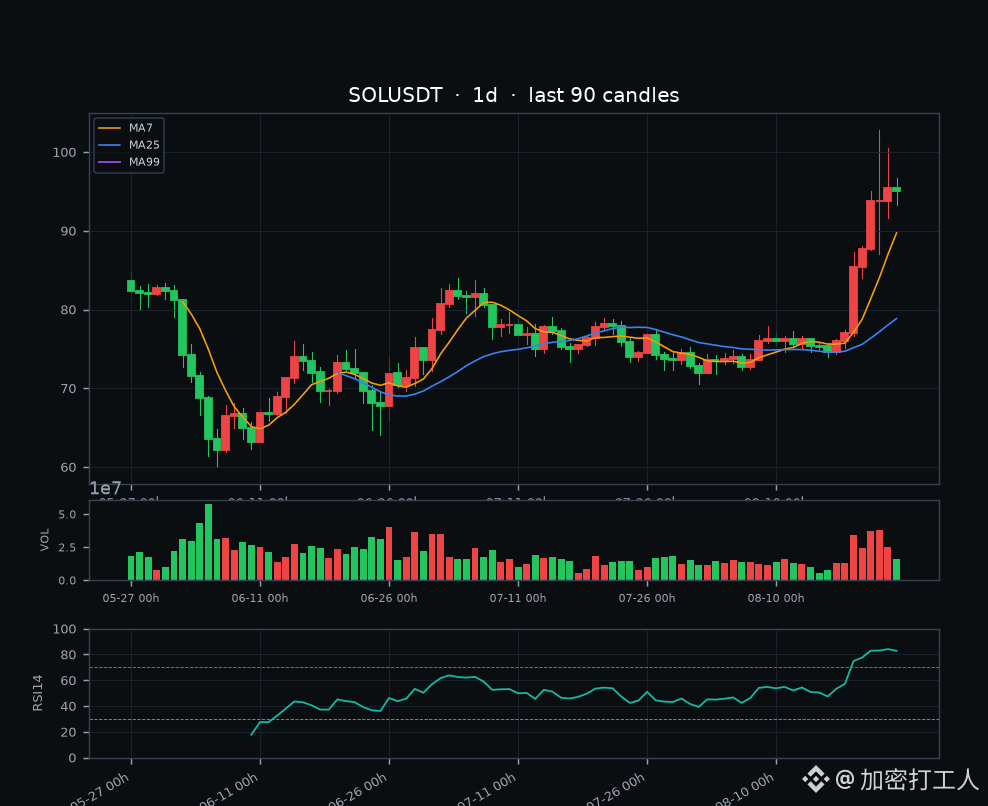
Task: Click the 08-10 00h volume date label
Action: click(x=776, y=598)
